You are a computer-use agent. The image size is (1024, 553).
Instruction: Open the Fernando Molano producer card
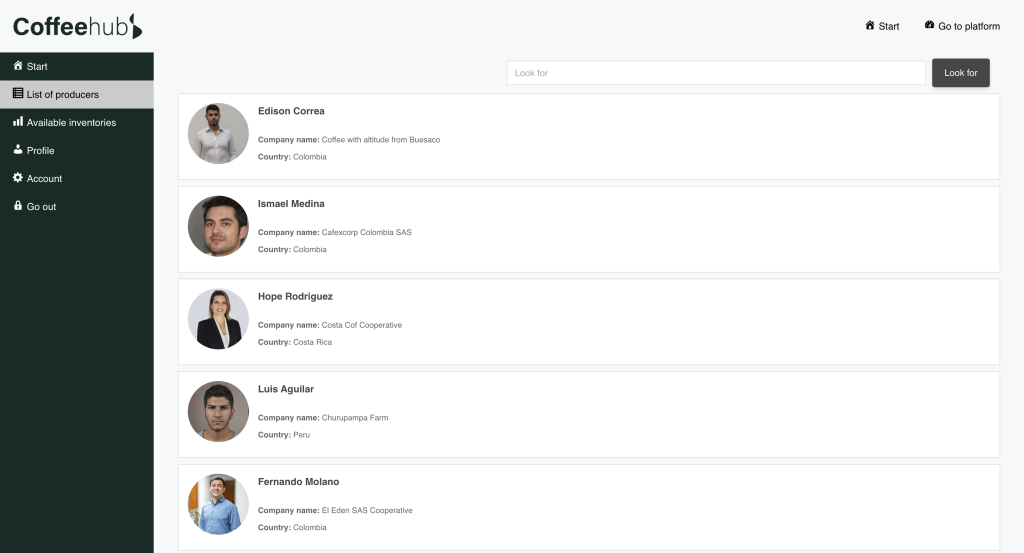tap(588, 507)
